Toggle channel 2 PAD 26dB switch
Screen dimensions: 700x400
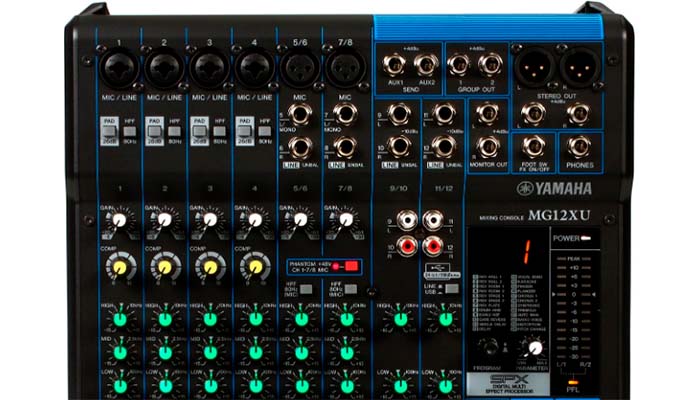point(154,131)
